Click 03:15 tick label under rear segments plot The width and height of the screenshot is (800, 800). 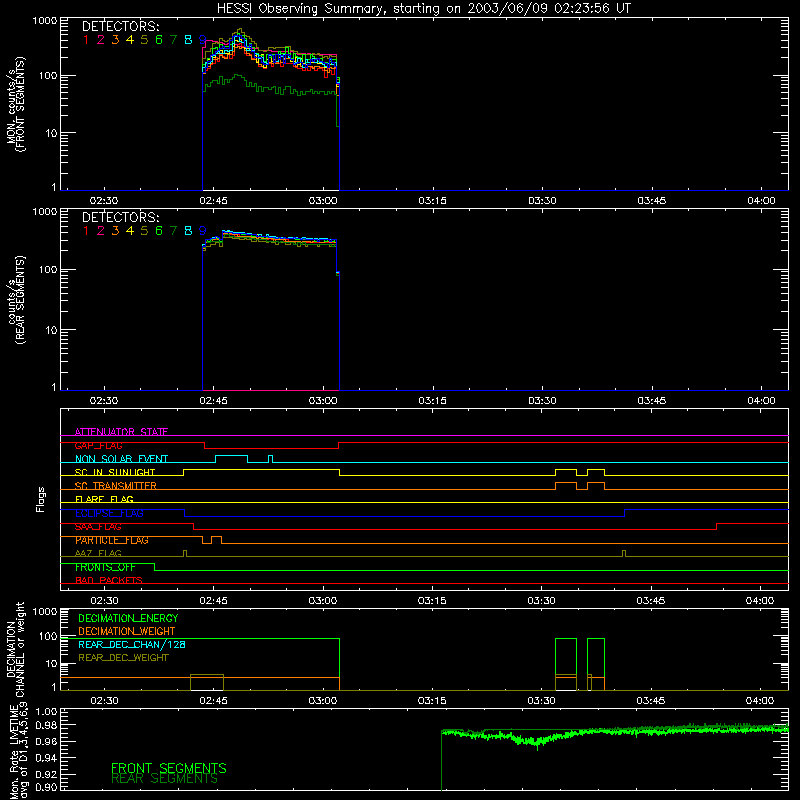tap(432, 401)
